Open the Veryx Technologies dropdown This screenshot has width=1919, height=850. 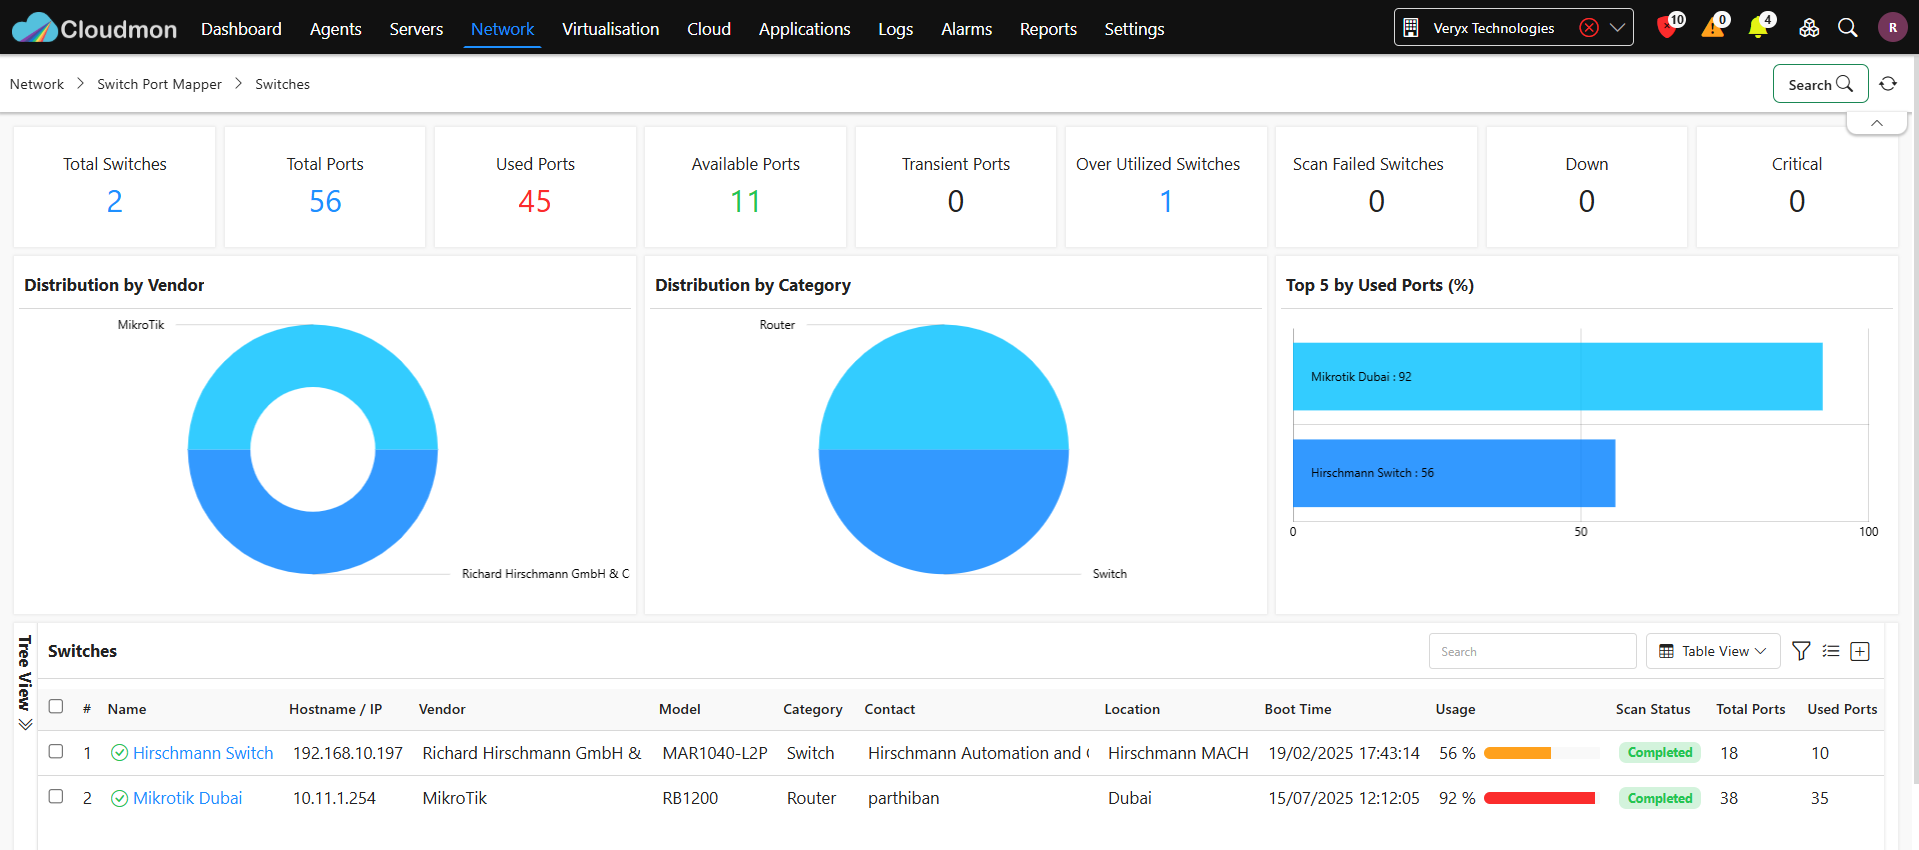click(1617, 28)
